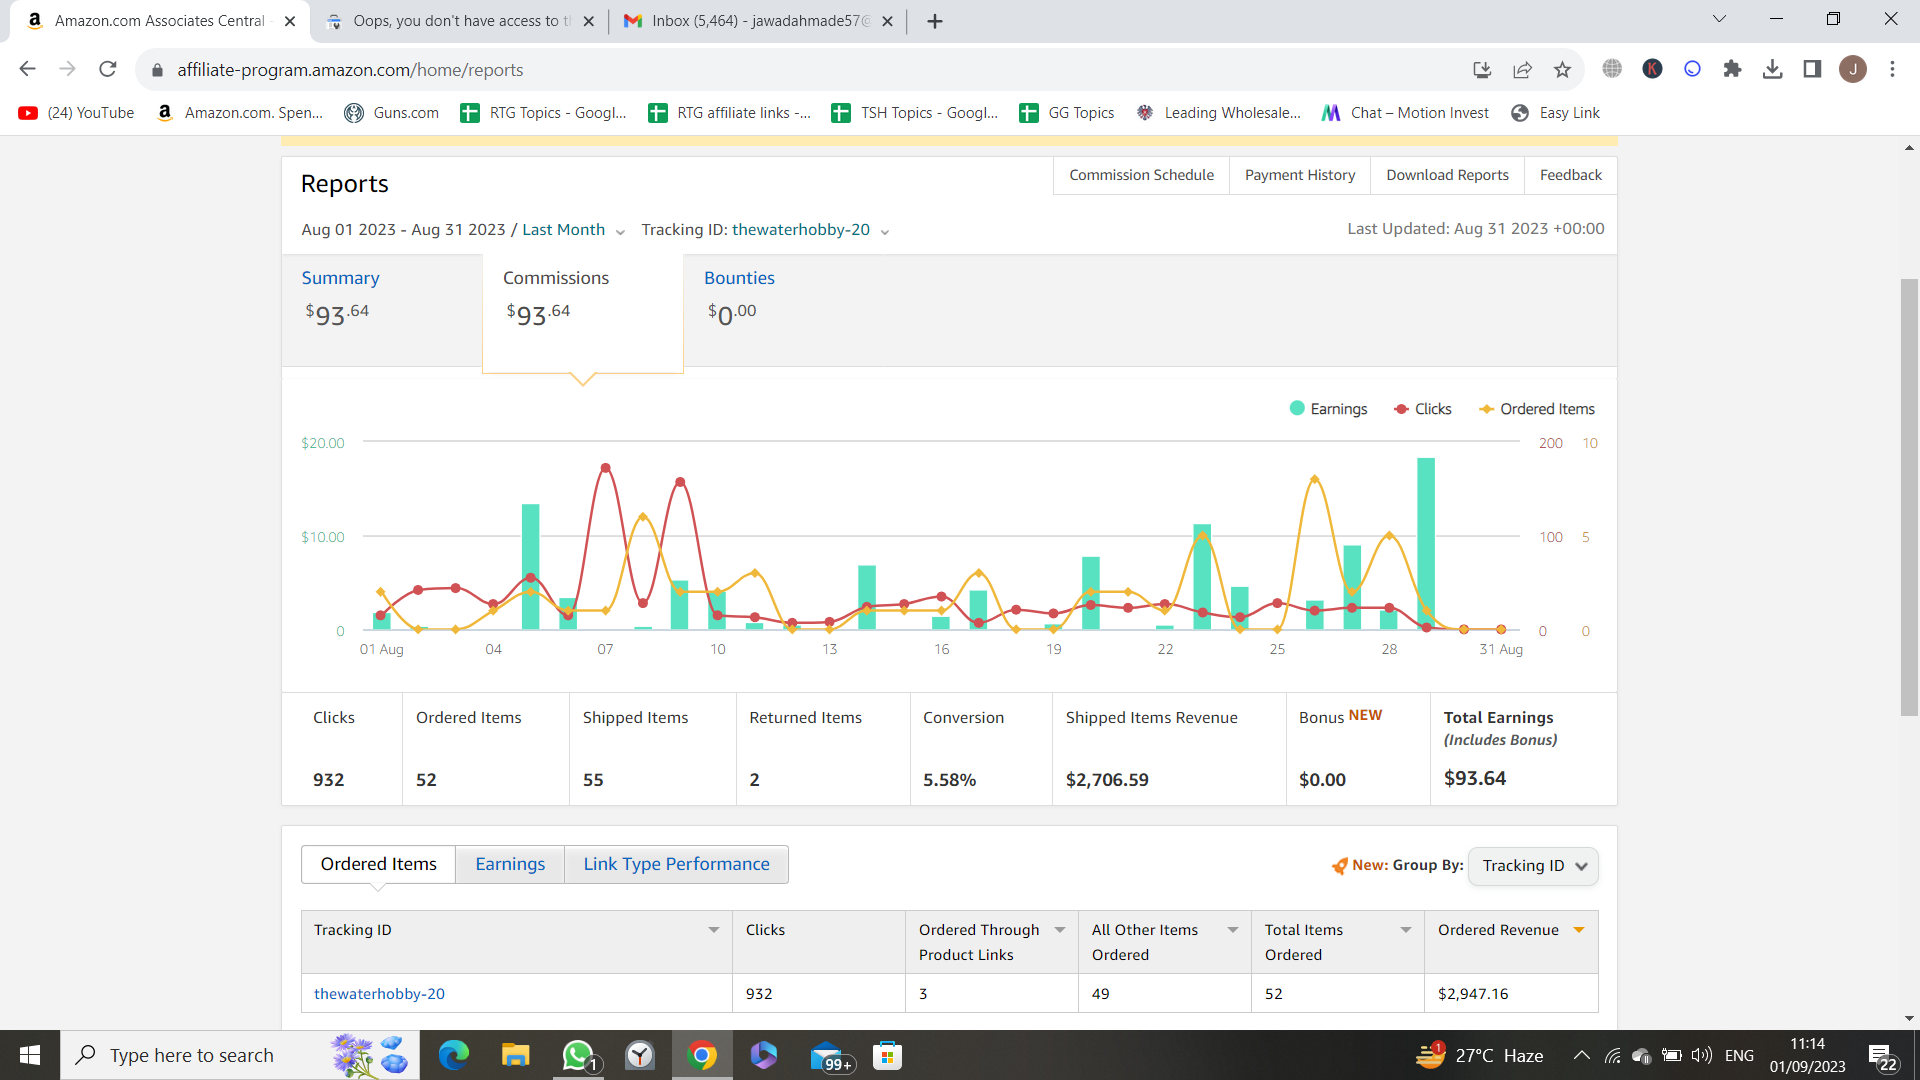Click the Windows taskbar search box
This screenshot has height=1080, width=1920.
pos(240,1055)
